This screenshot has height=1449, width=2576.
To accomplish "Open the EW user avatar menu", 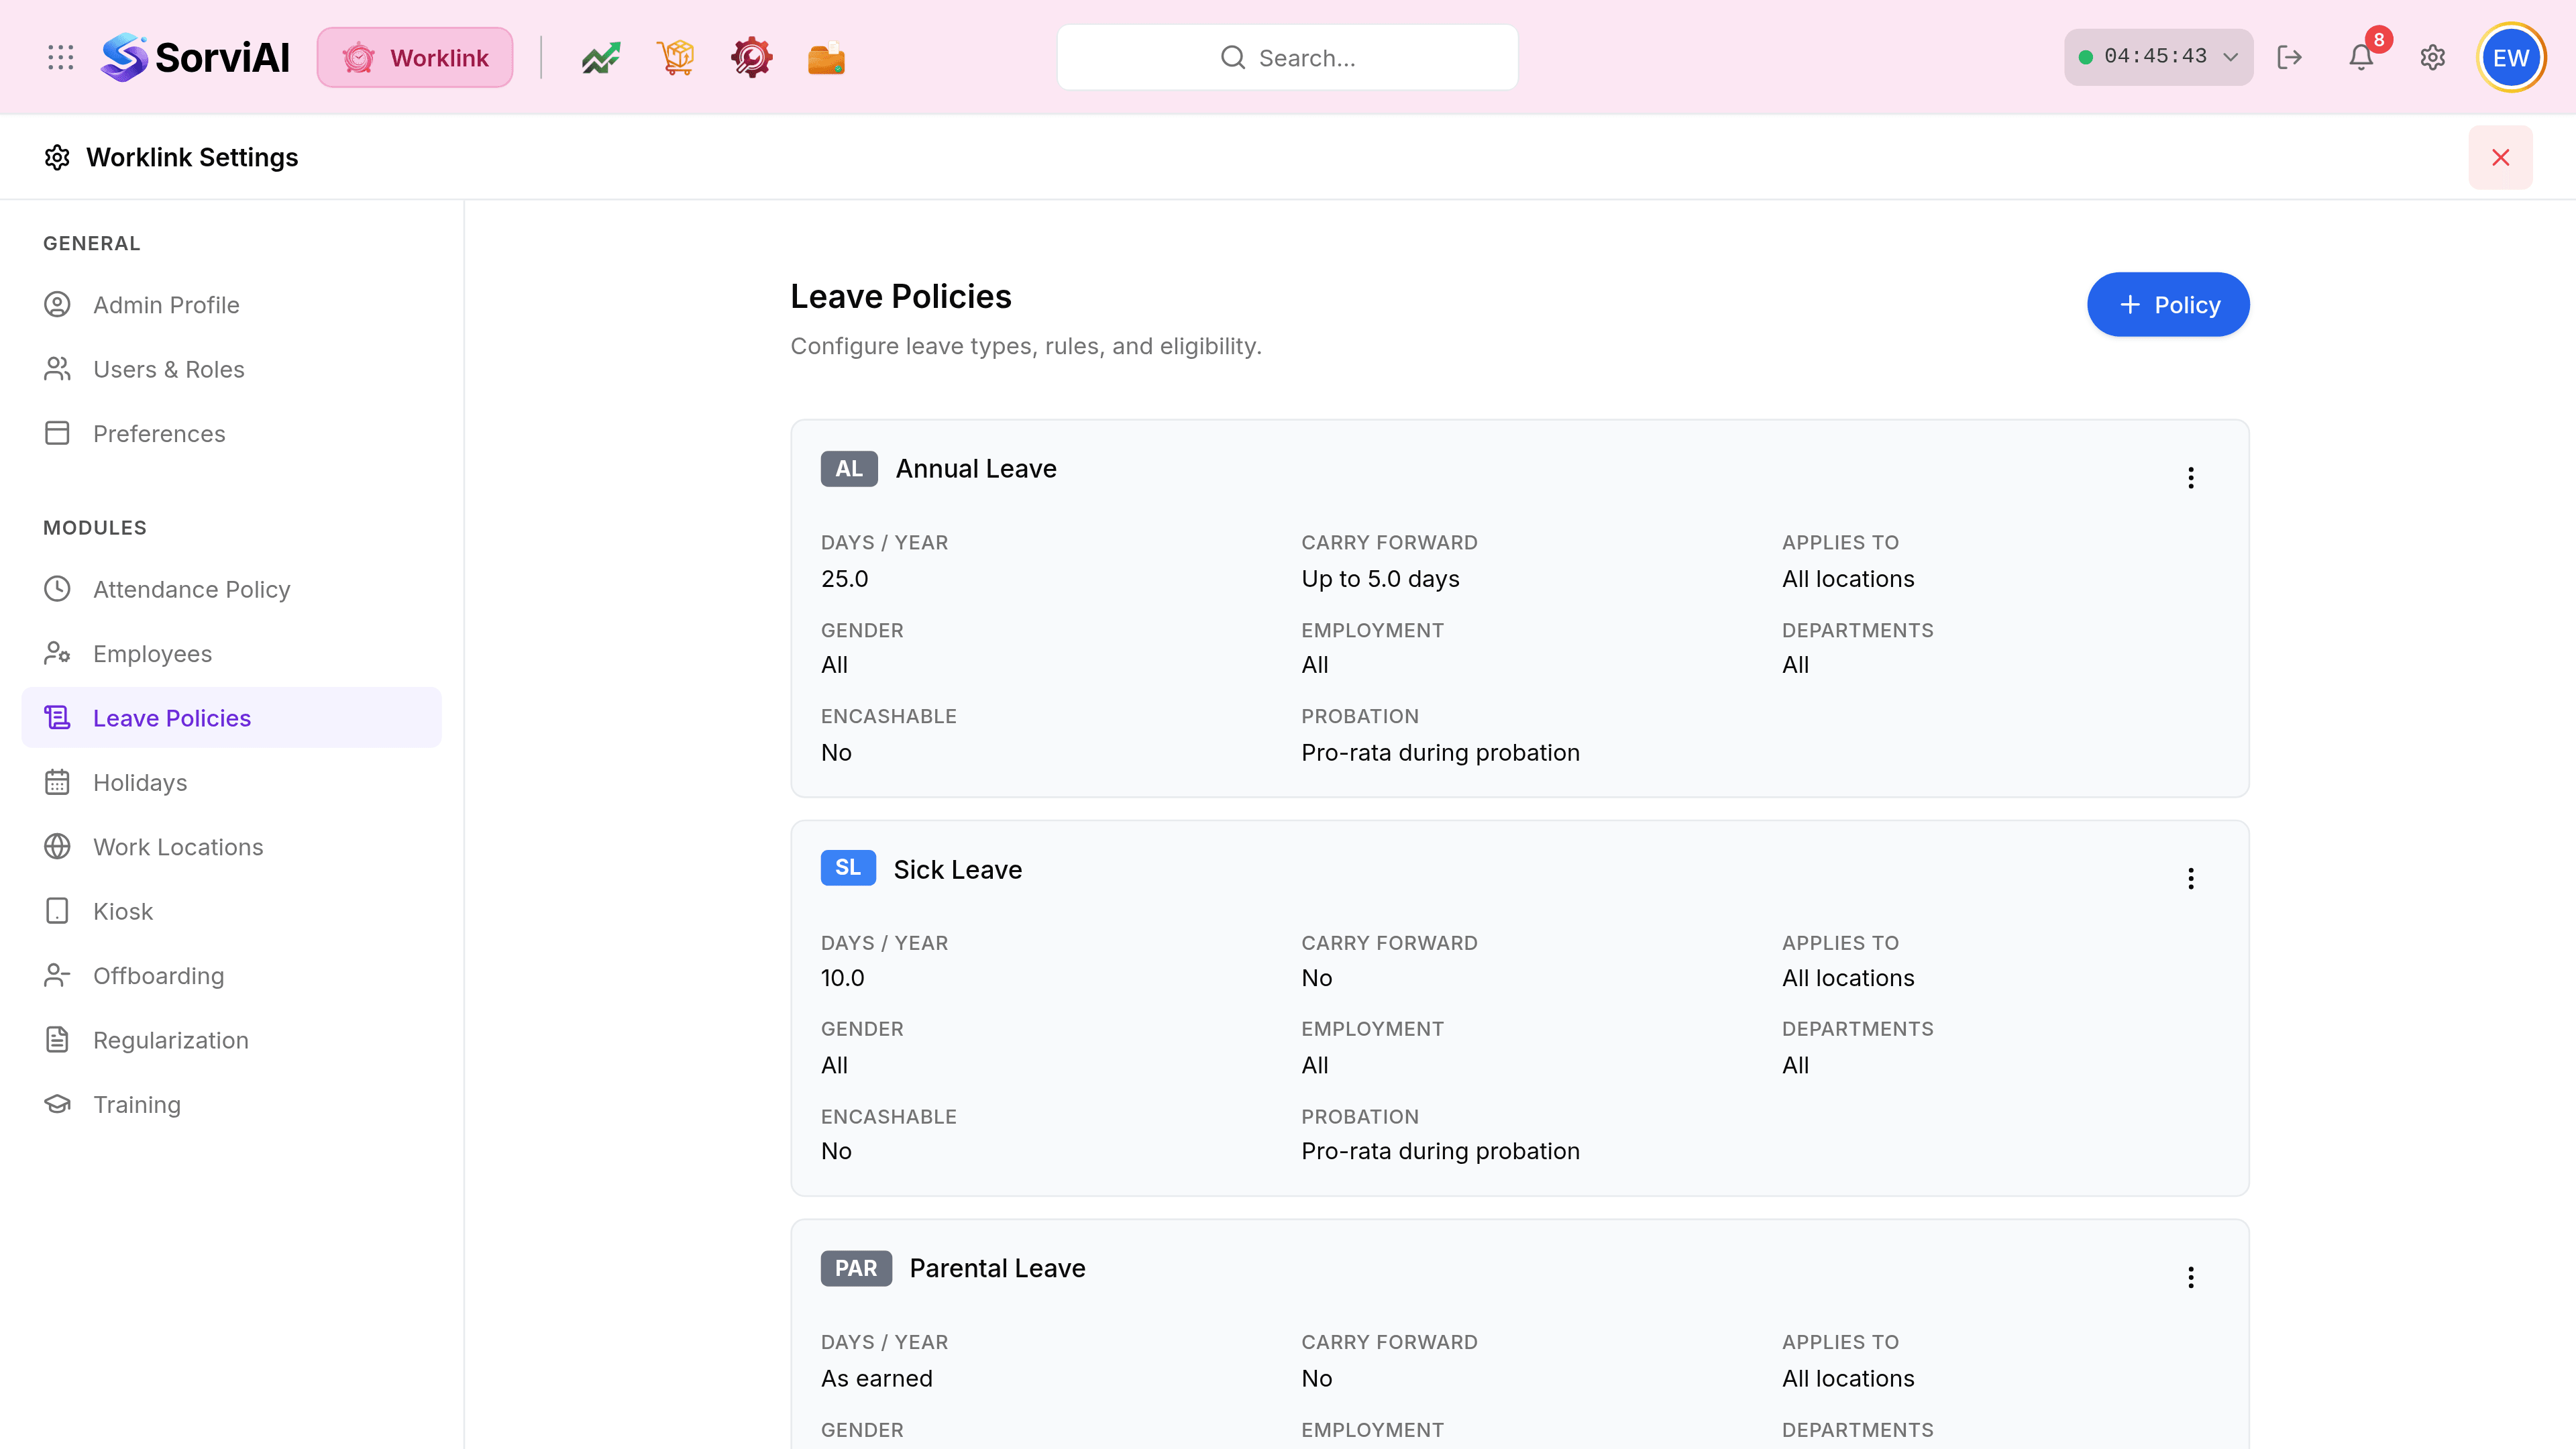I will tap(2511, 57).
